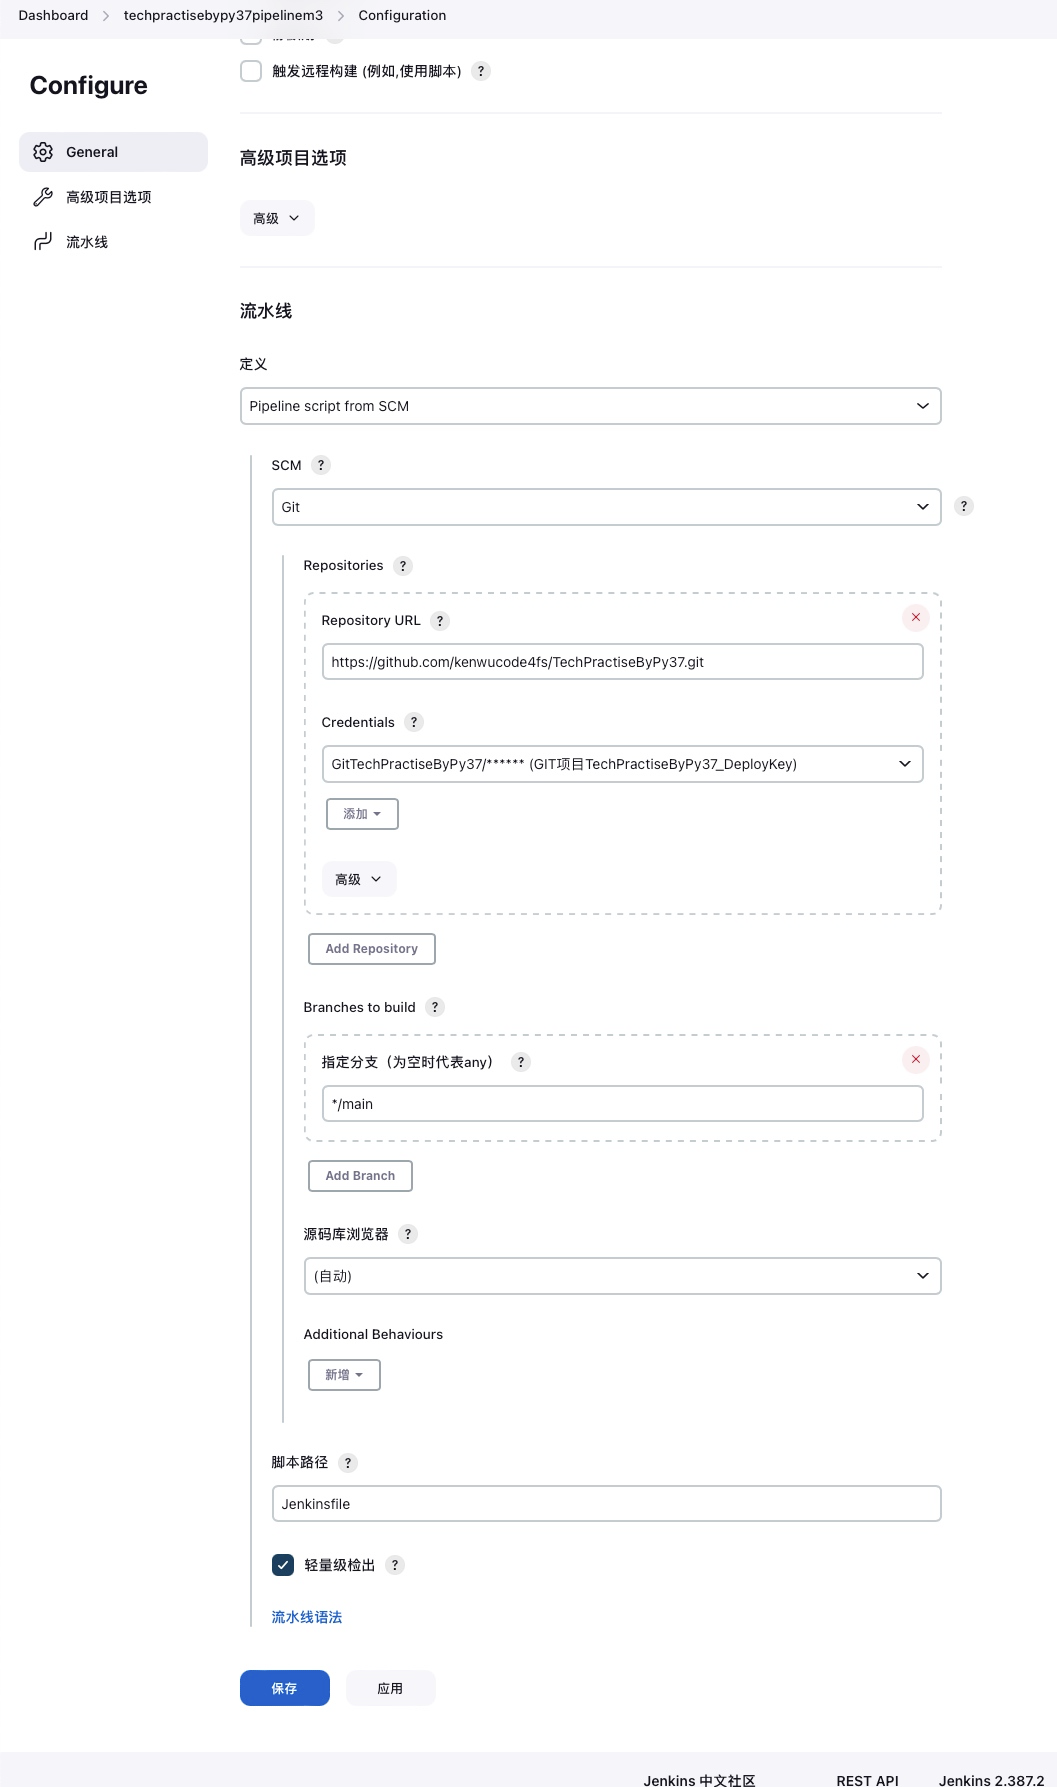Open the SCM Git dropdown

(x=606, y=507)
